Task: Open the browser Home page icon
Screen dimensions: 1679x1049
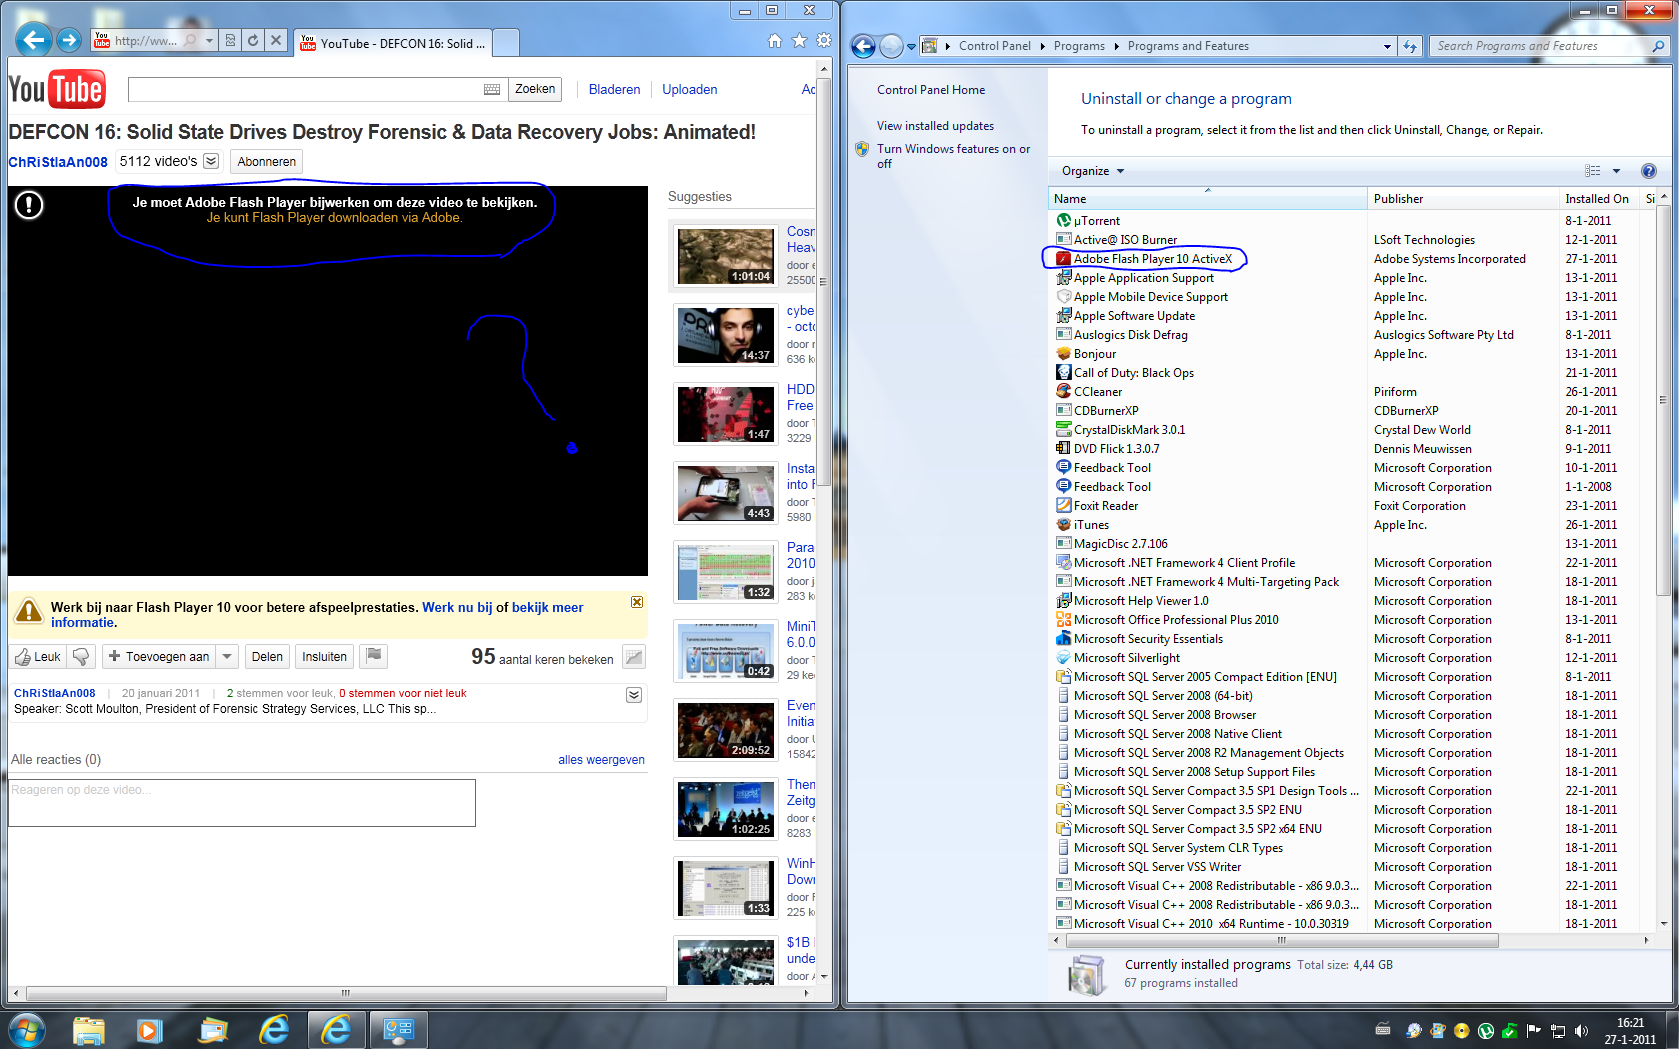Action: coord(775,41)
